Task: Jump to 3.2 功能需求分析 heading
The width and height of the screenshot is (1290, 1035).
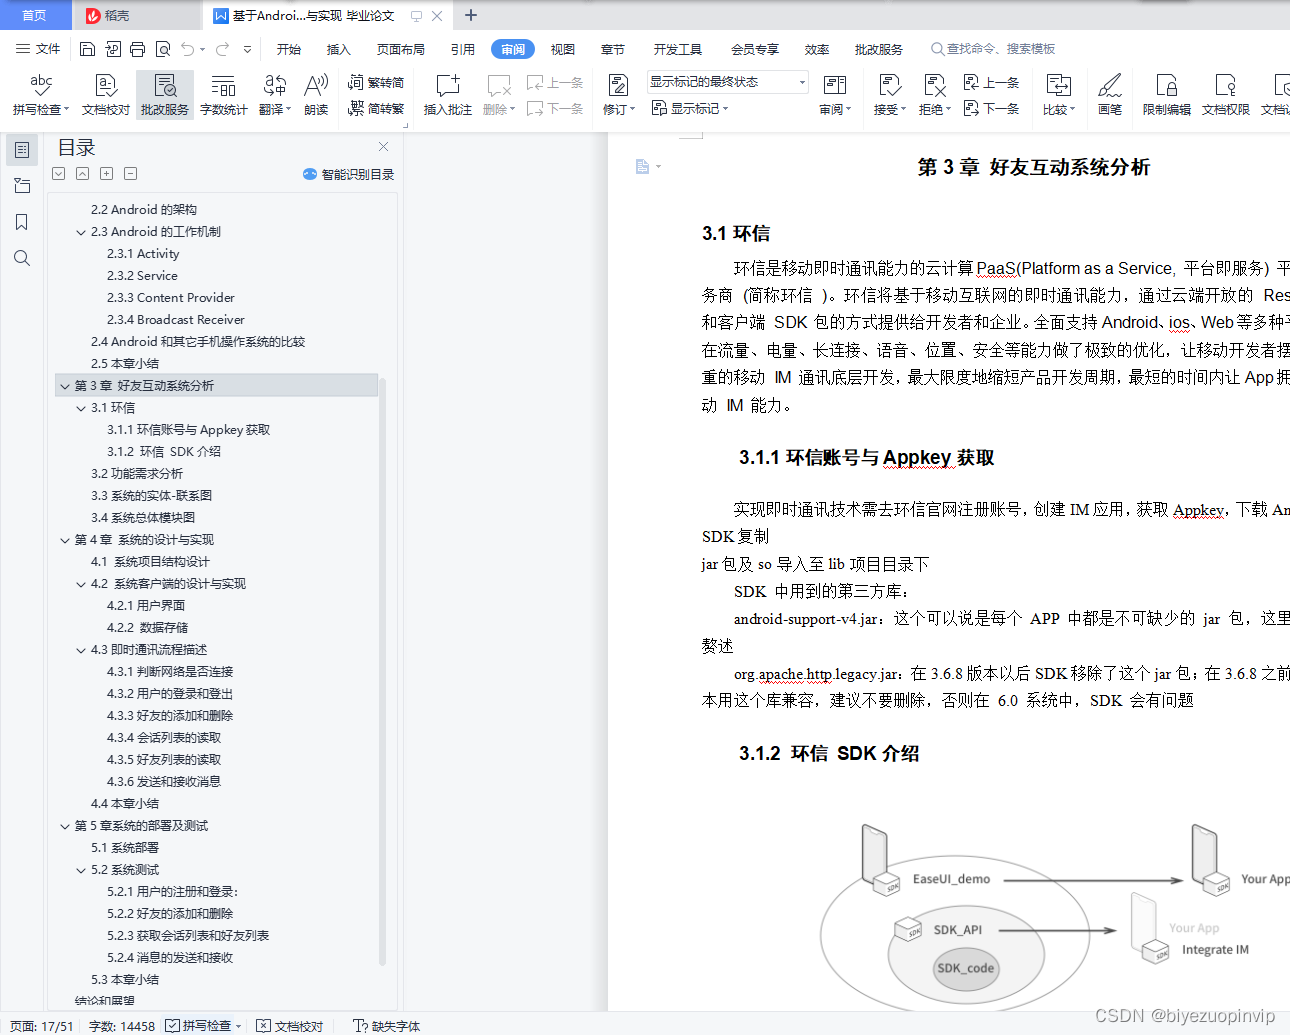Action: 137,474
